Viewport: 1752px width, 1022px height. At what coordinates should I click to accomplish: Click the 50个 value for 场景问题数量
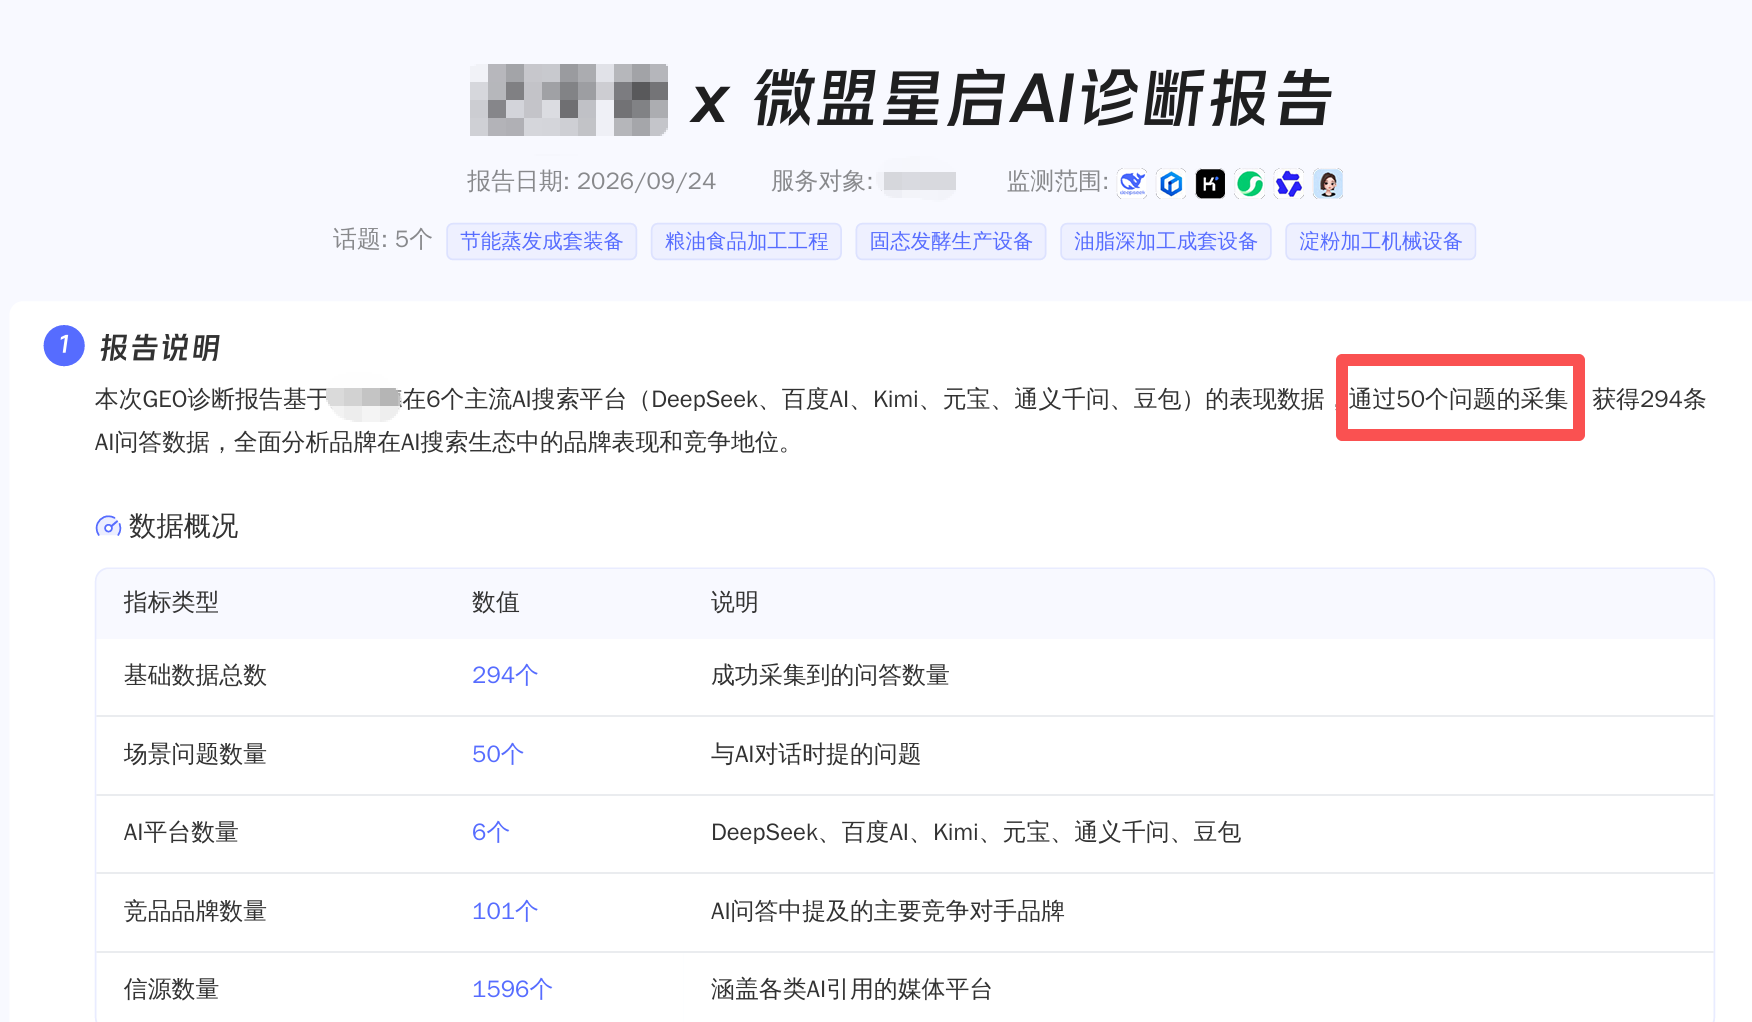click(x=498, y=754)
